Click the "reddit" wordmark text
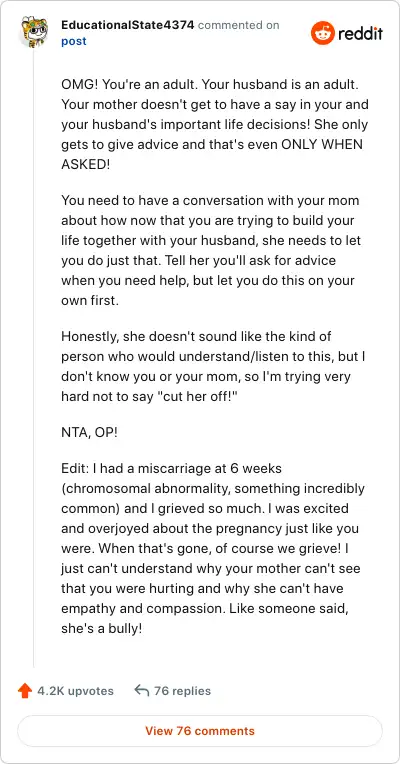Viewport: 400px width, 764px height. tap(360, 34)
